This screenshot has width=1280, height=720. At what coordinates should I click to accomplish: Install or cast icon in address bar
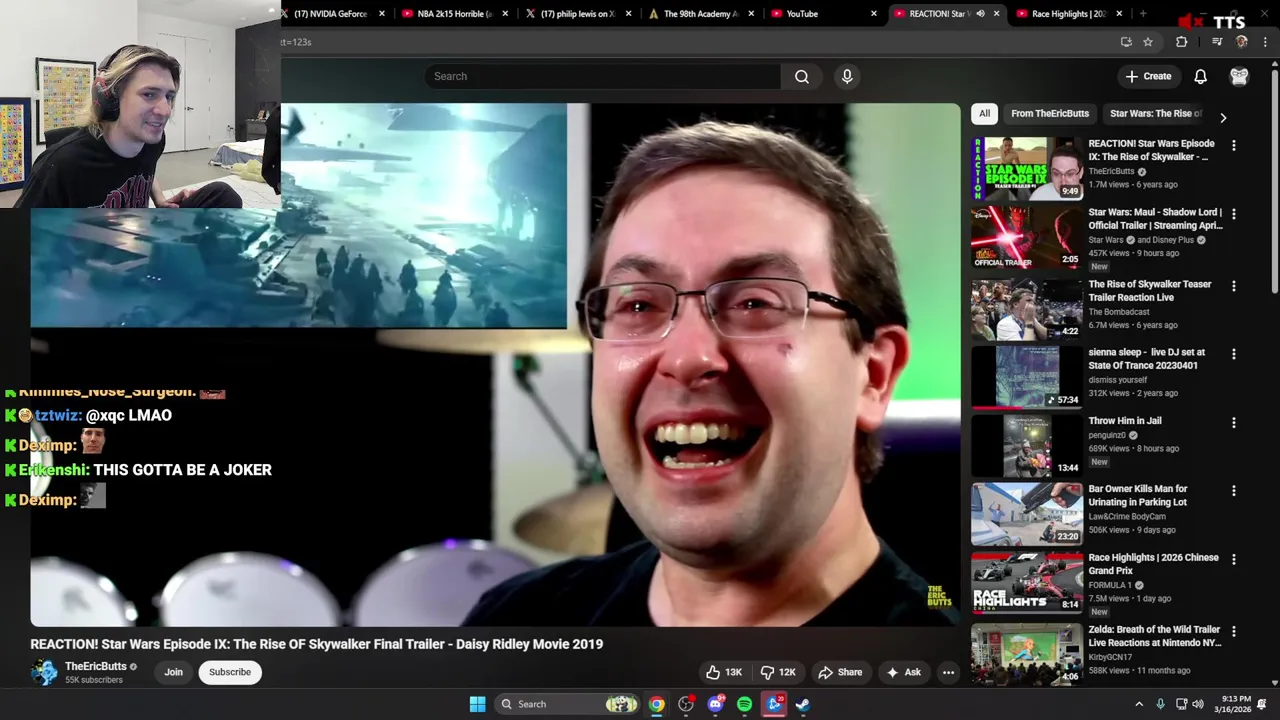coord(1126,42)
